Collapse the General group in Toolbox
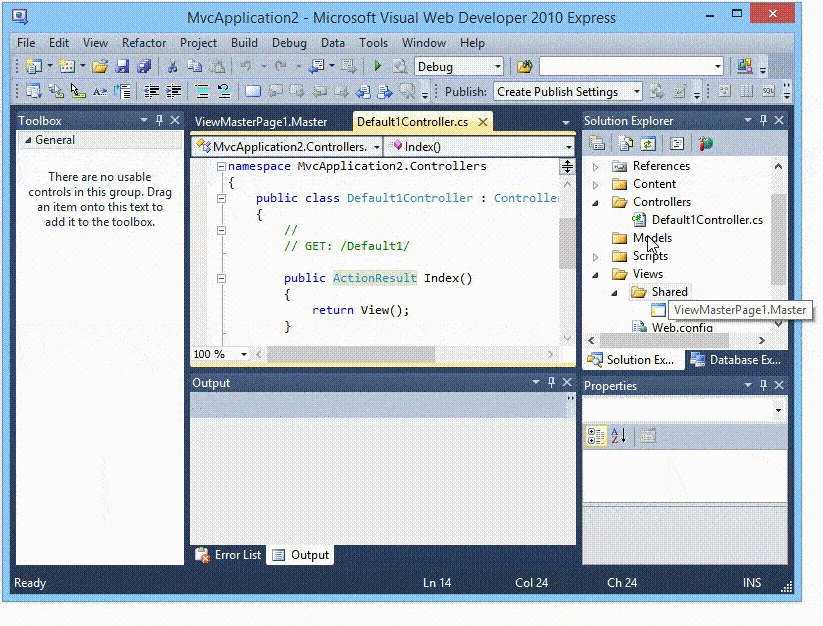823x626 pixels. 28,140
